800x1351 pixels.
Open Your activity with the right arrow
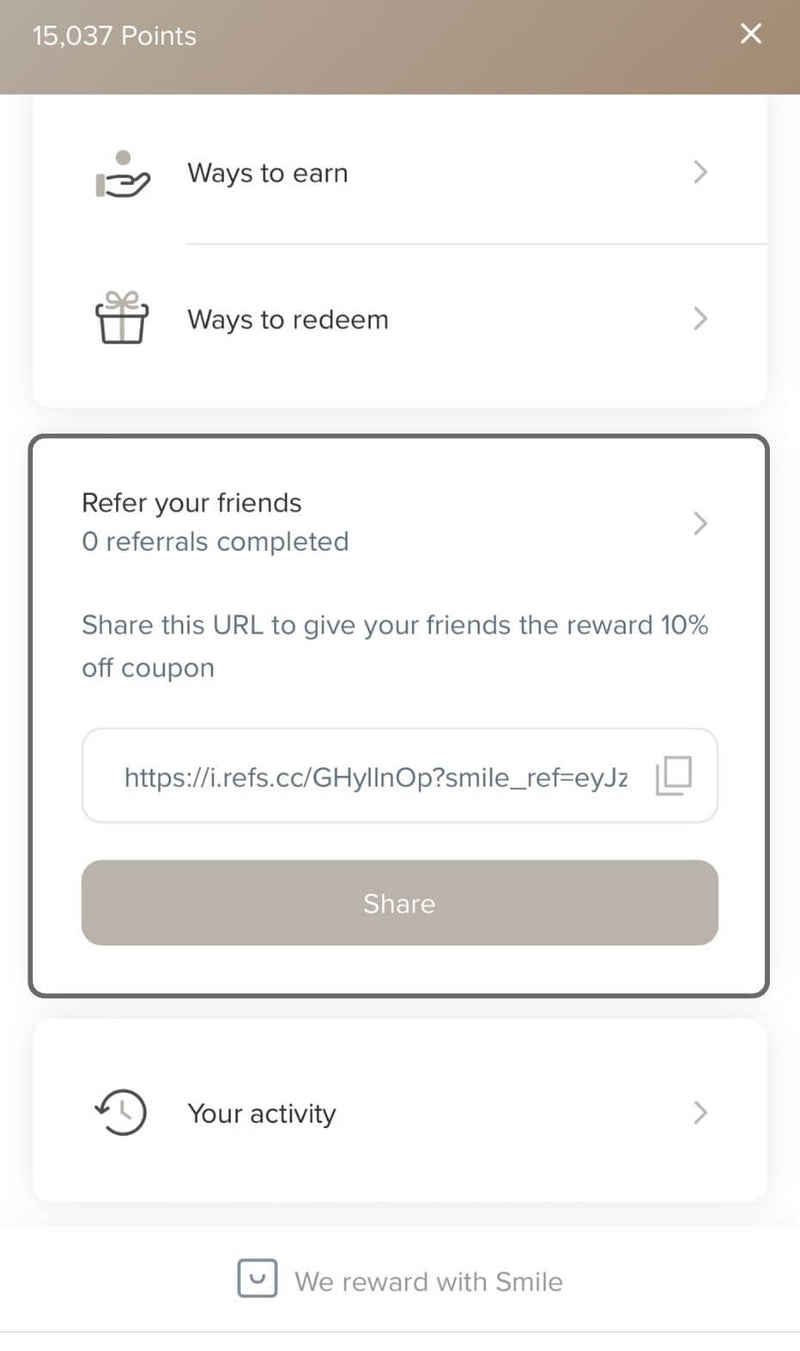point(701,1113)
